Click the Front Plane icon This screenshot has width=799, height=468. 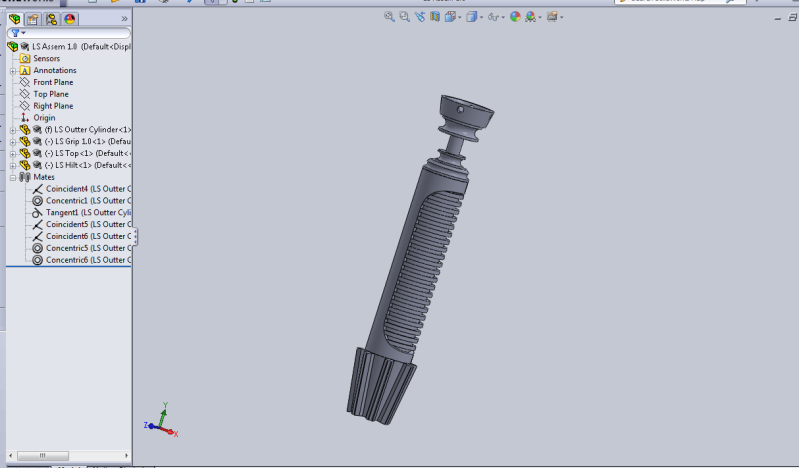pos(25,82)
